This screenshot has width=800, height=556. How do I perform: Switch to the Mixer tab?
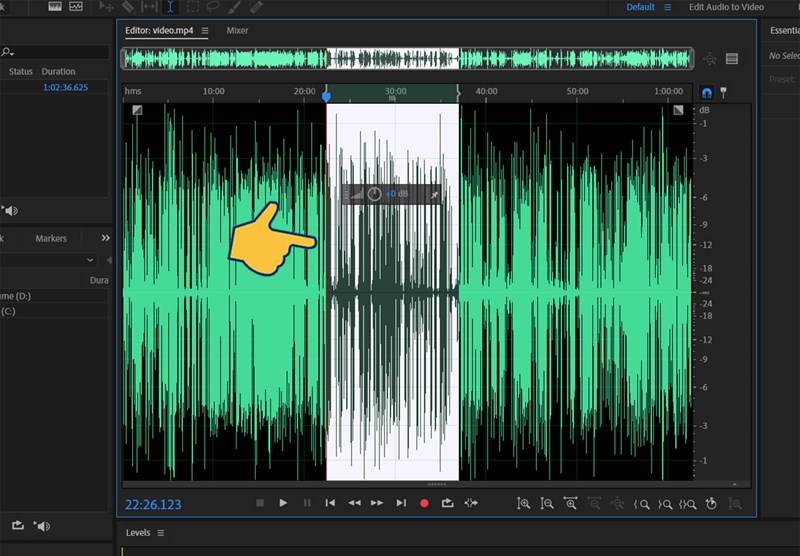coord(238,31)
